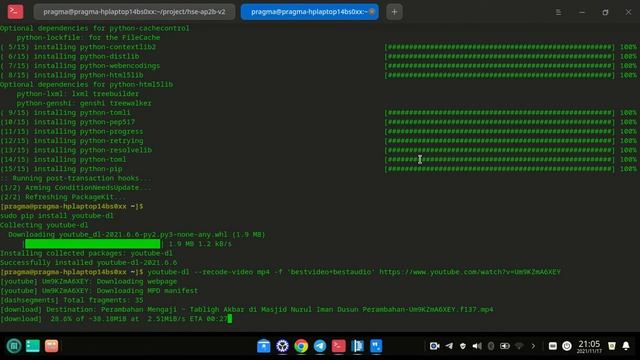Click 'Optional dependencies for python-html5lib' line

point(87,84)
